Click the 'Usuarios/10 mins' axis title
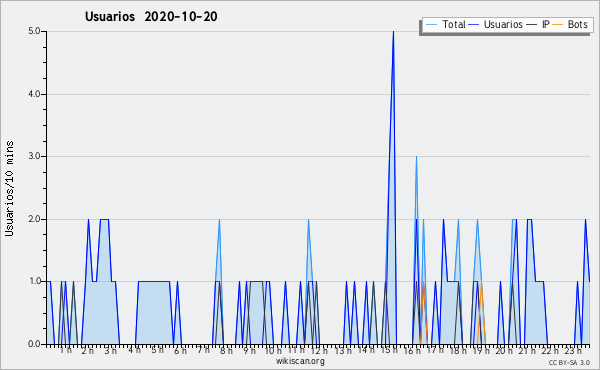The width and height of the screenshot is (600, 370). click(x=9, y=188)
